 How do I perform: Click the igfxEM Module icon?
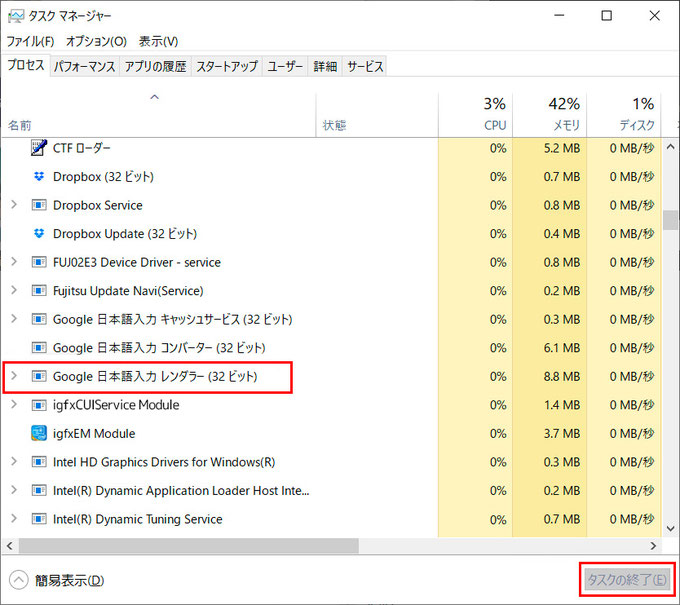point(39,433)
